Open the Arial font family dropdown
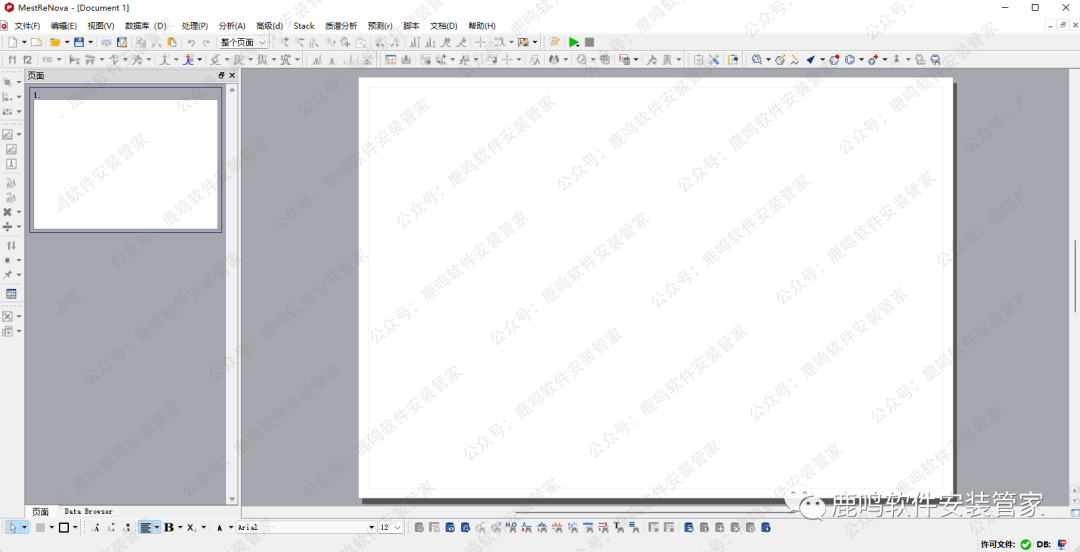 tap(305, 527)
